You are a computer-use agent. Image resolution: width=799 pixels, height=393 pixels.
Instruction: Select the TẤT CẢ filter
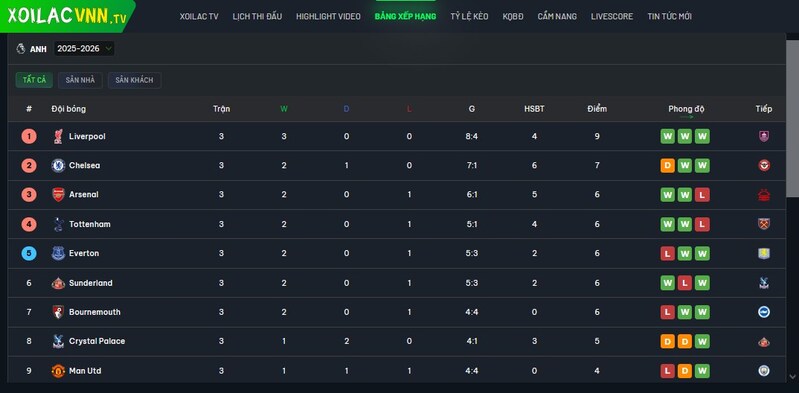pos(34,80)
